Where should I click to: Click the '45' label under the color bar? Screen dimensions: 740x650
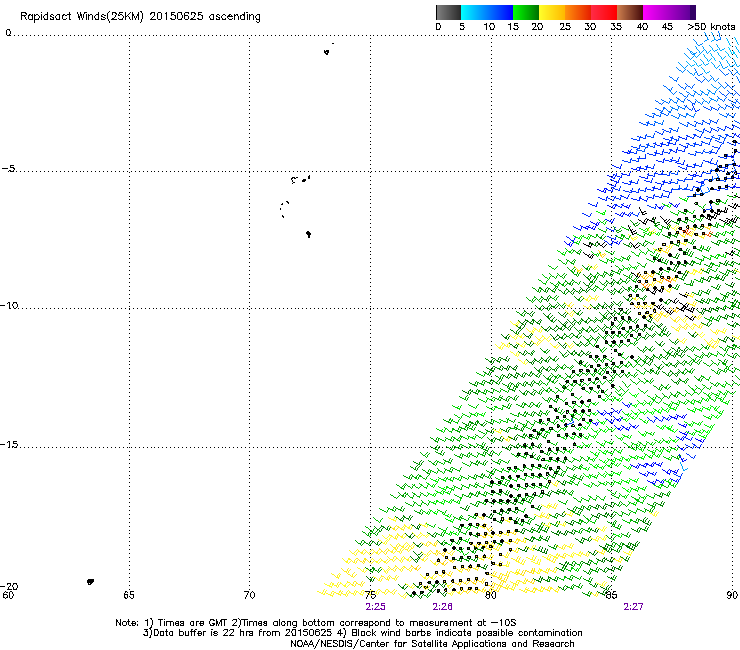pos(667,27)
